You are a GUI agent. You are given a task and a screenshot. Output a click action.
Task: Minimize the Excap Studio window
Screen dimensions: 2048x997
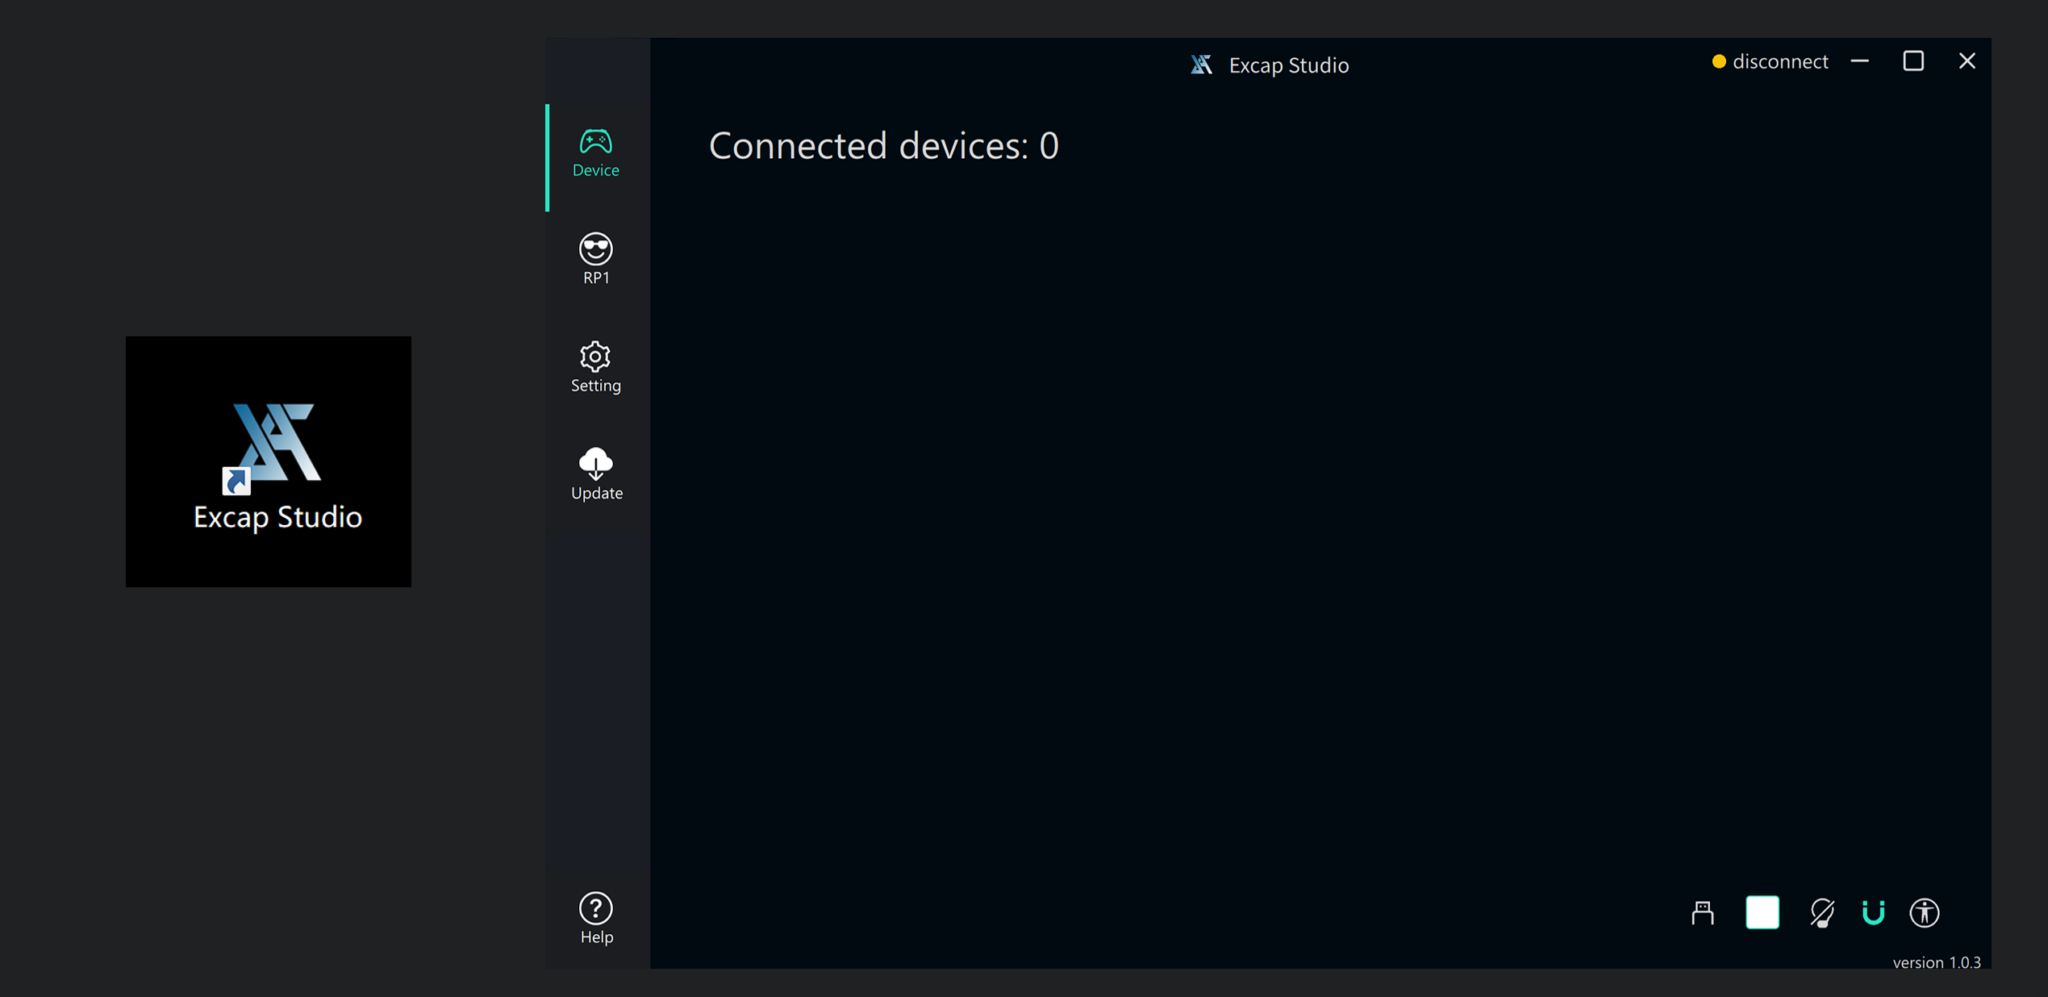coord(1859,62)
